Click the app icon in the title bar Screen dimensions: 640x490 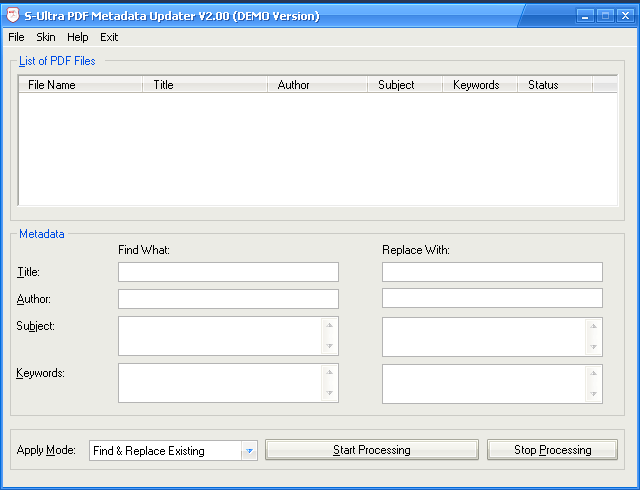13,16
